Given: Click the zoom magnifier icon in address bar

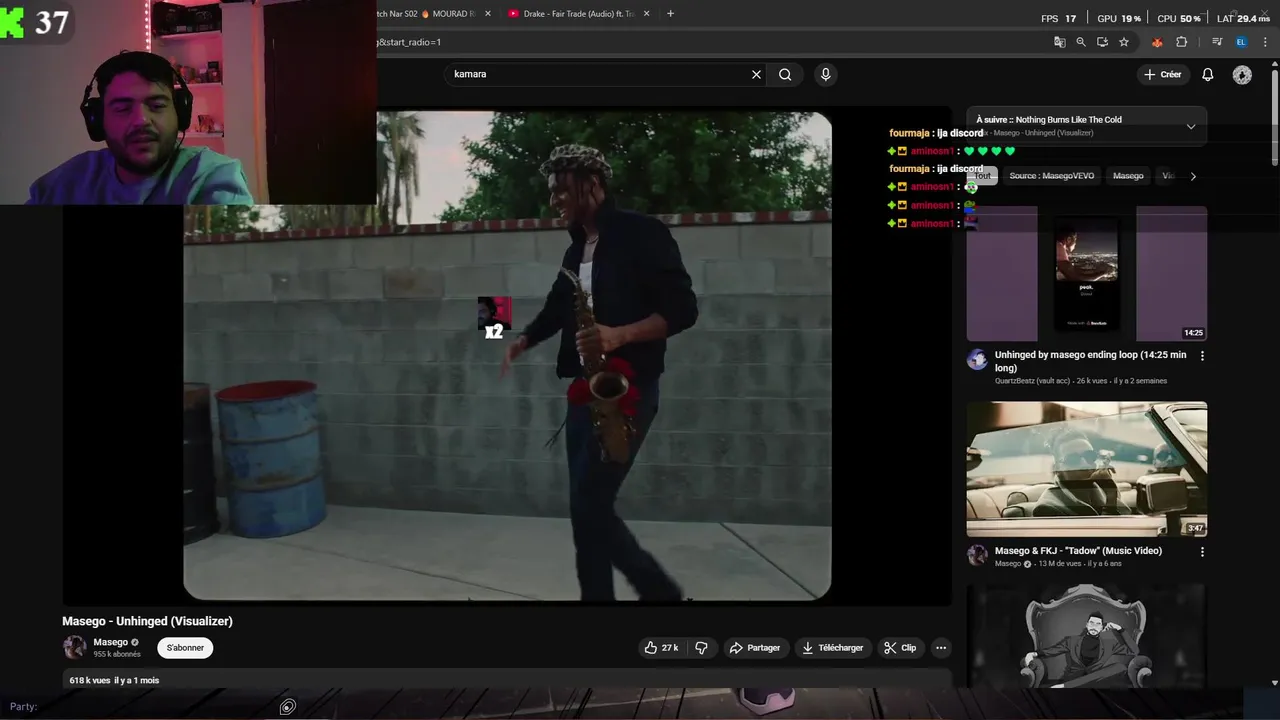Looking at the screenshot, I should (x=1081, y=42).
